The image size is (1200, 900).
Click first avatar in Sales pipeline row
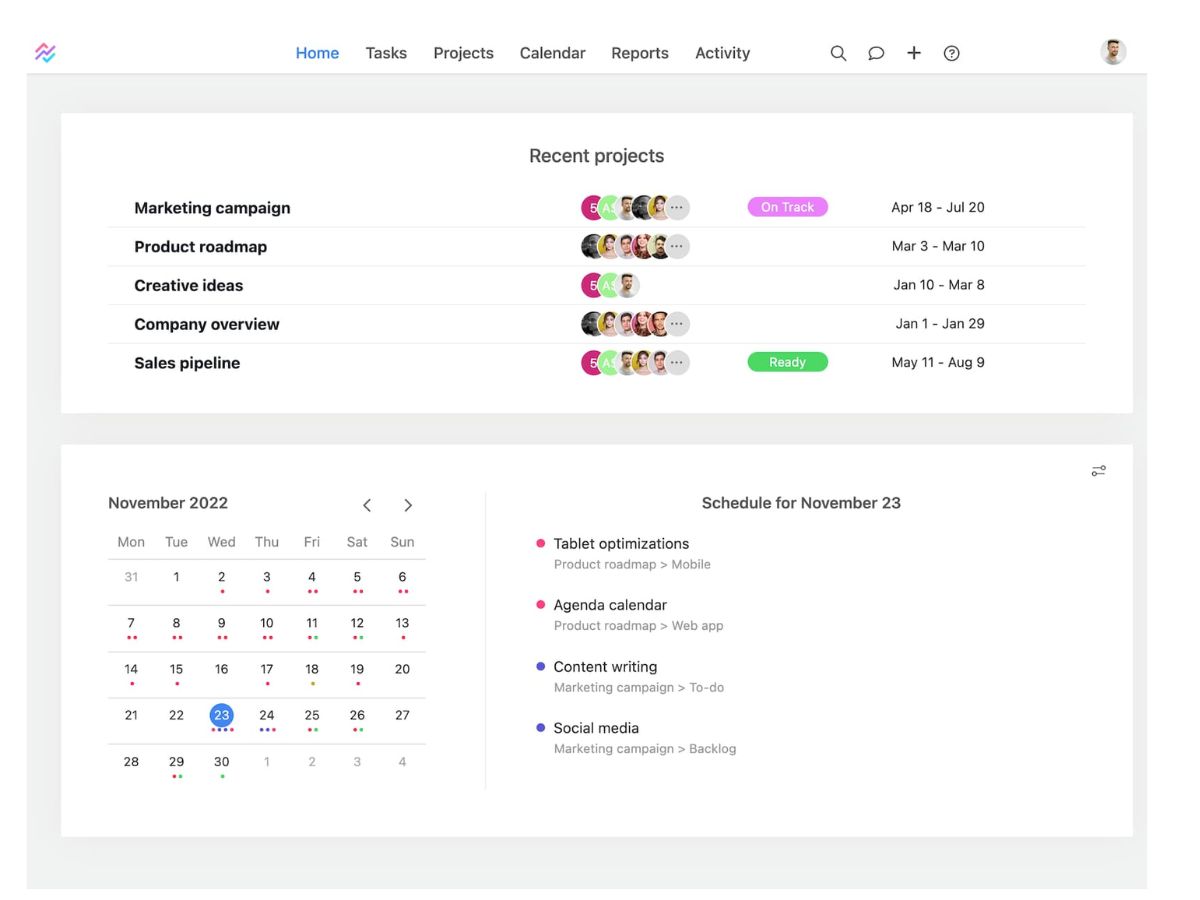click(592, 363)
